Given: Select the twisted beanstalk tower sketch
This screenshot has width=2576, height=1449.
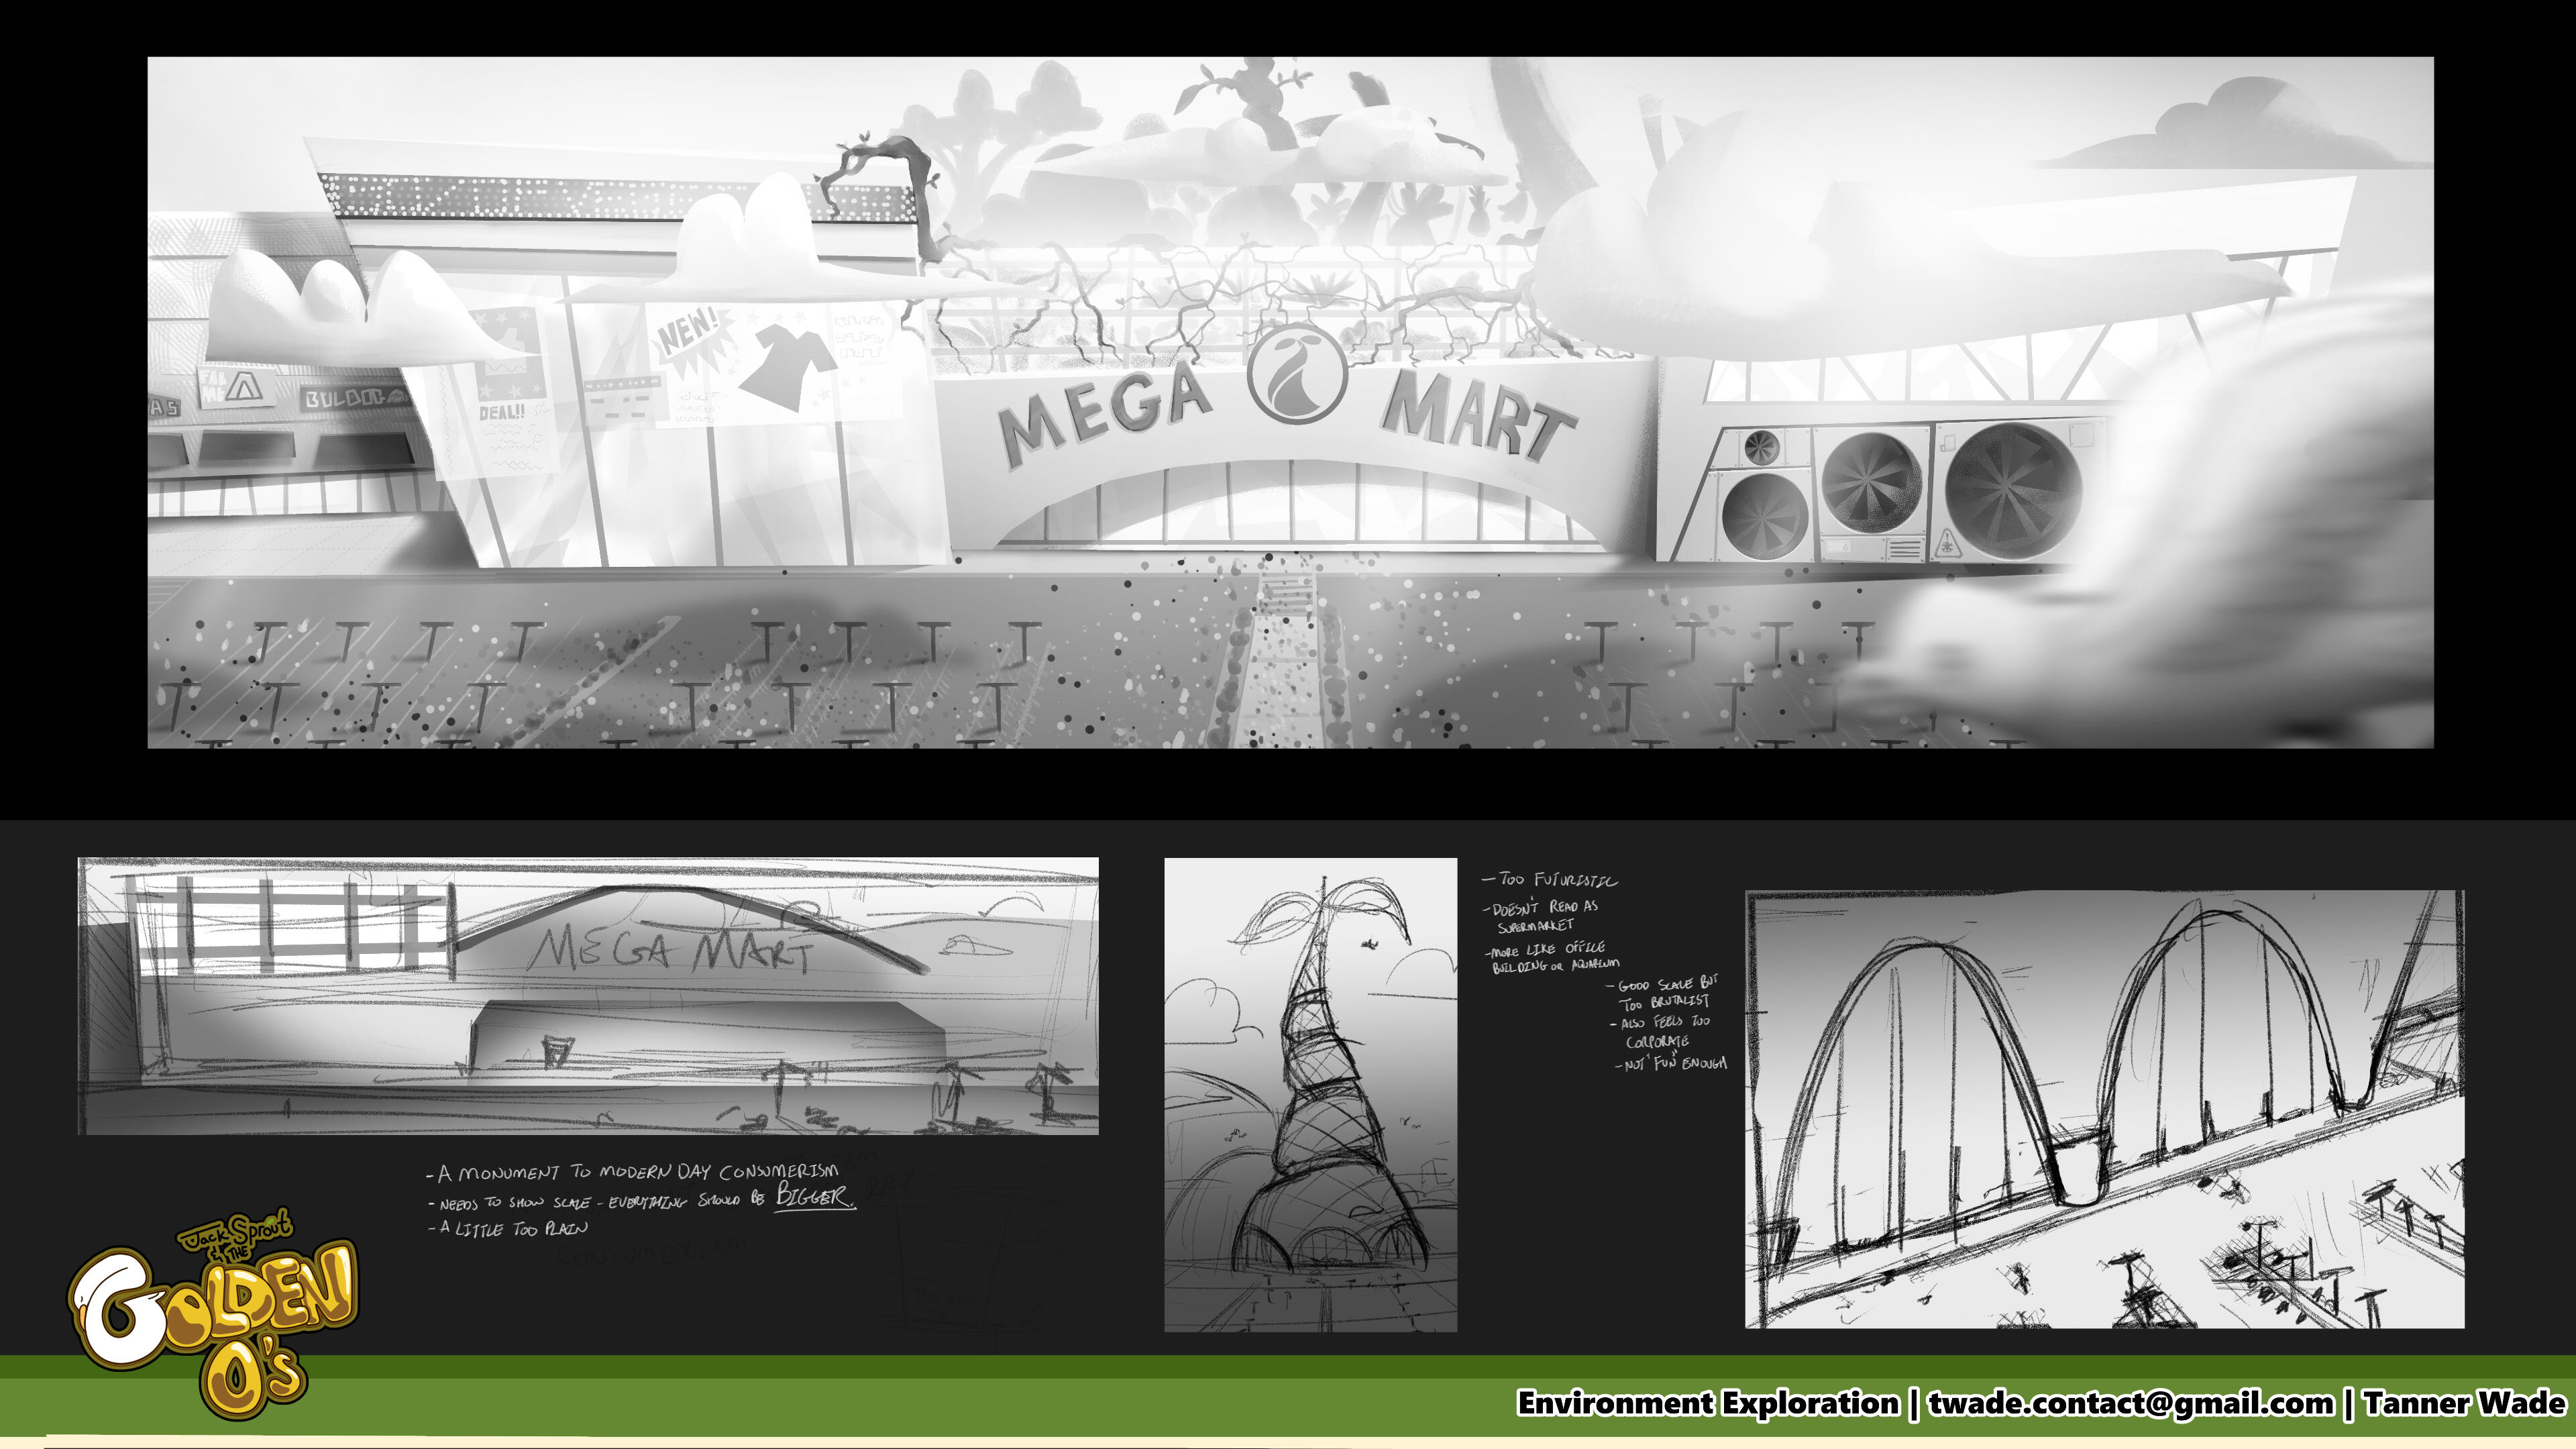Looking at the screenshot, I should tap(1310, 1095).
